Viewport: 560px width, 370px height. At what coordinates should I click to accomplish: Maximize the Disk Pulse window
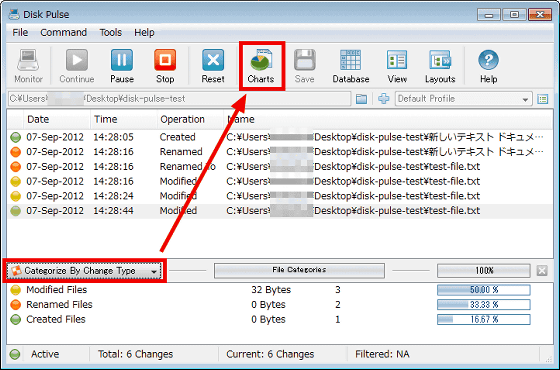tap(514, 15)
